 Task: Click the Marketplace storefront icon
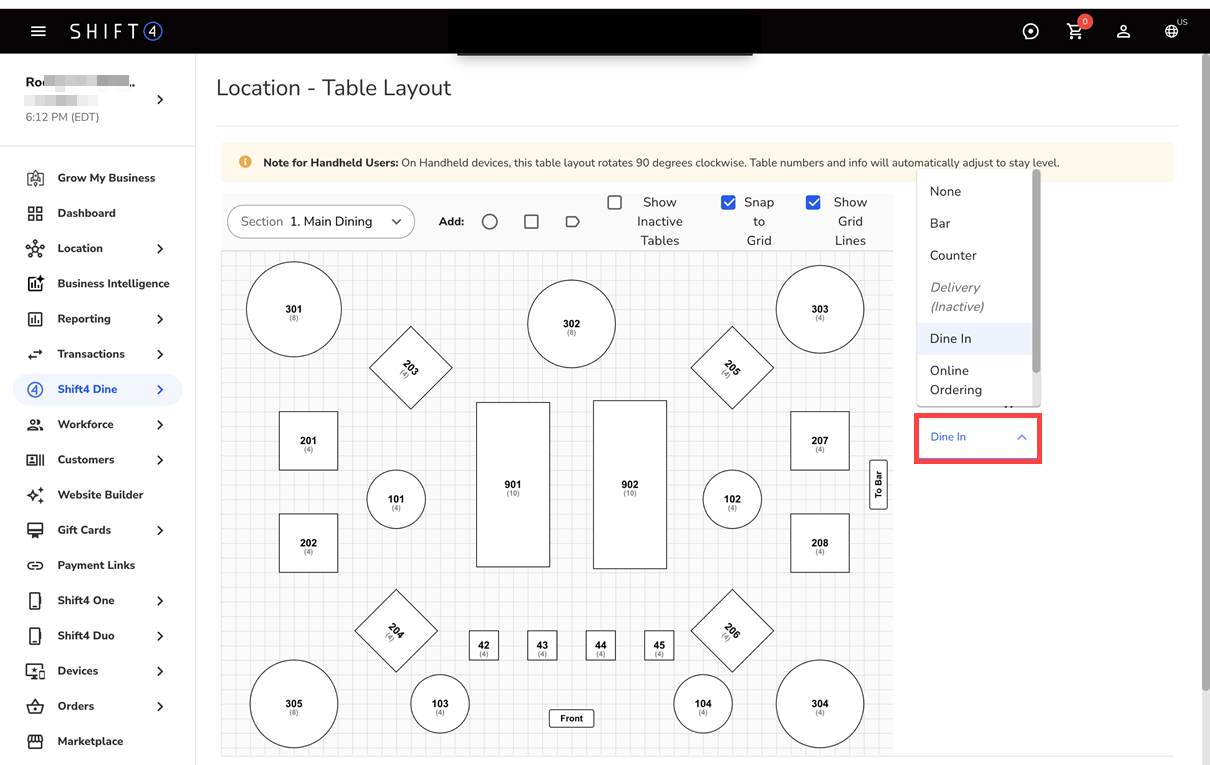coord(35,741)
